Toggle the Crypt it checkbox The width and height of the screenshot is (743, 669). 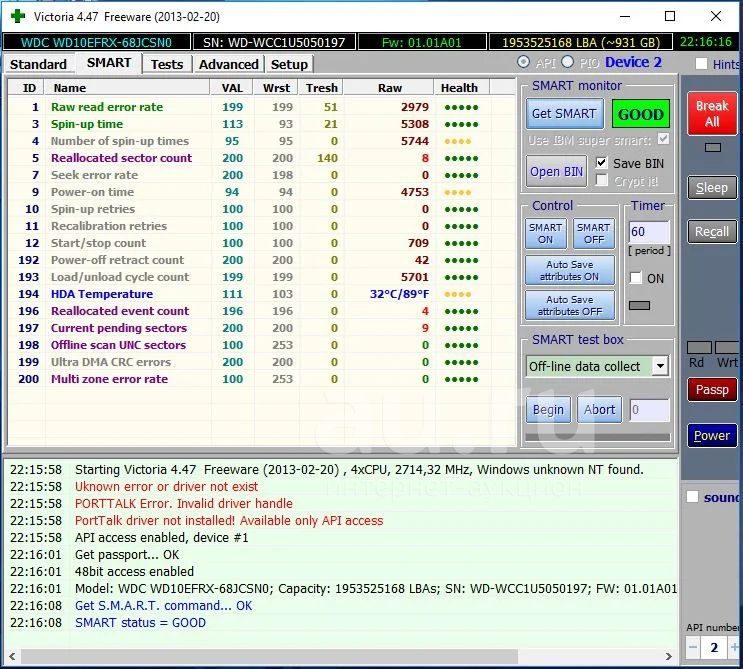pyautogui.click(x=601, y=180)
